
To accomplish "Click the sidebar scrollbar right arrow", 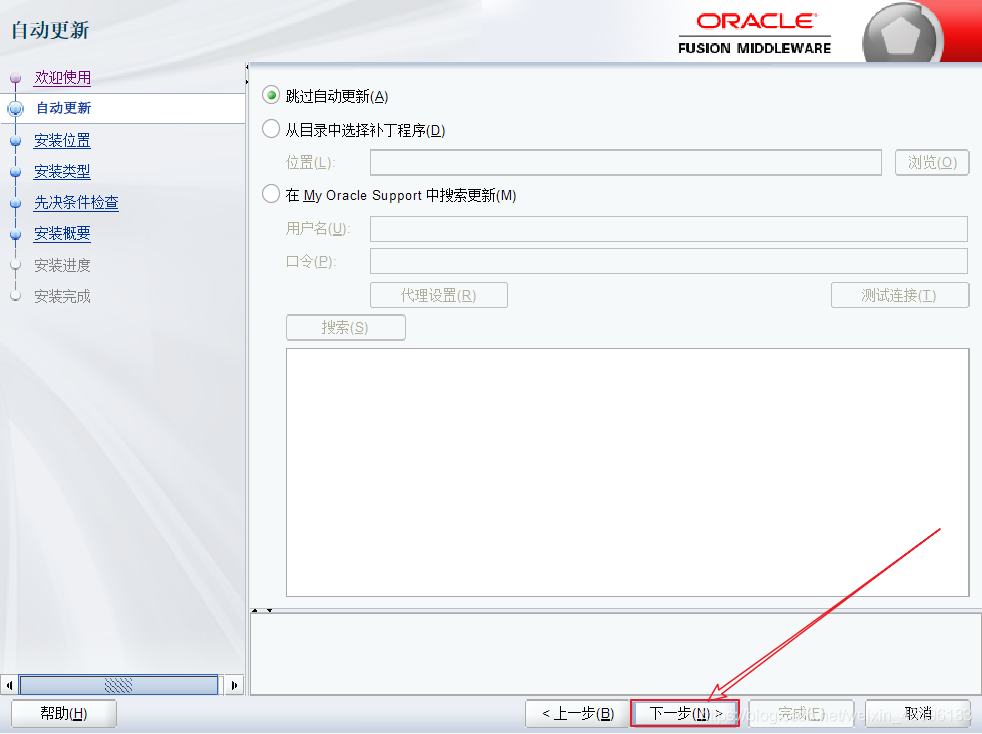I will 234,685.
